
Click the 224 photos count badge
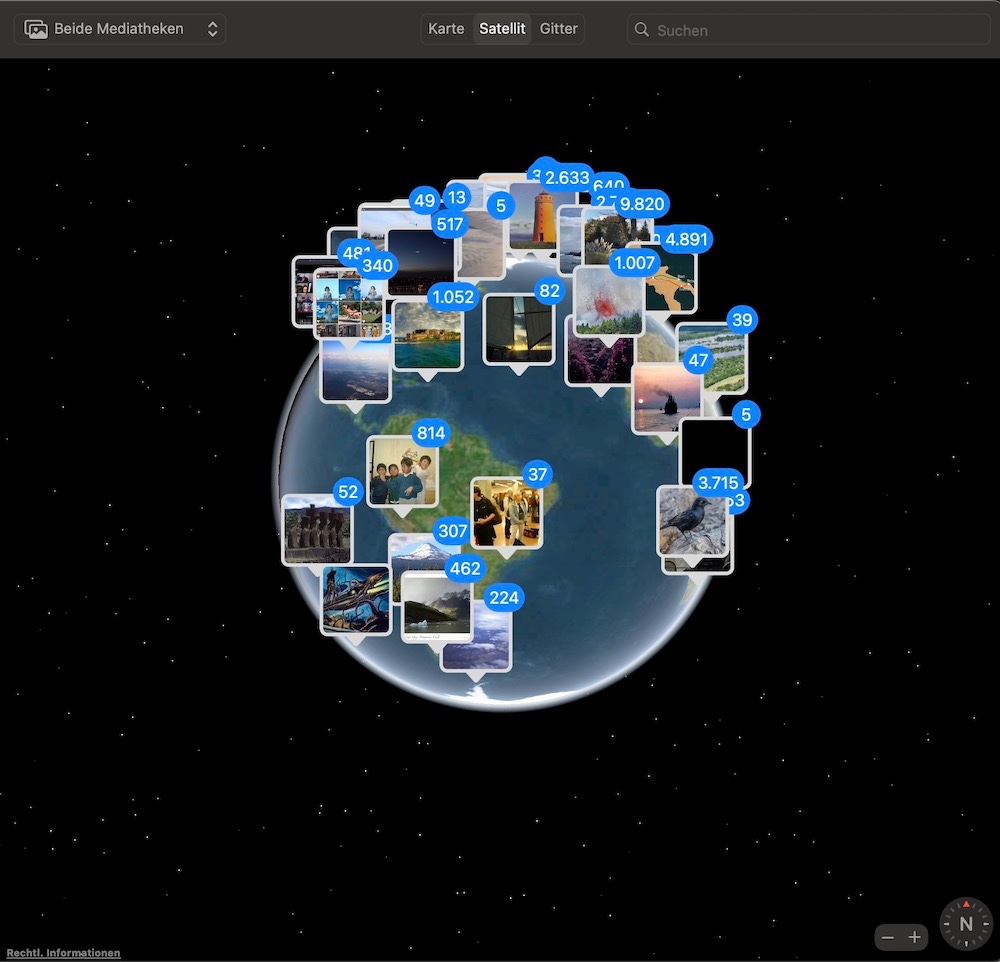[x=504, y=598]
